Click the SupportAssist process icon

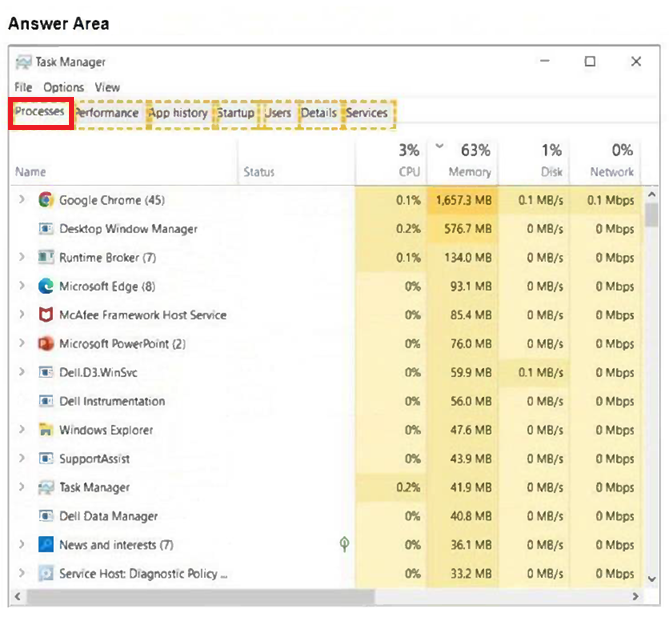click(46, 458)
